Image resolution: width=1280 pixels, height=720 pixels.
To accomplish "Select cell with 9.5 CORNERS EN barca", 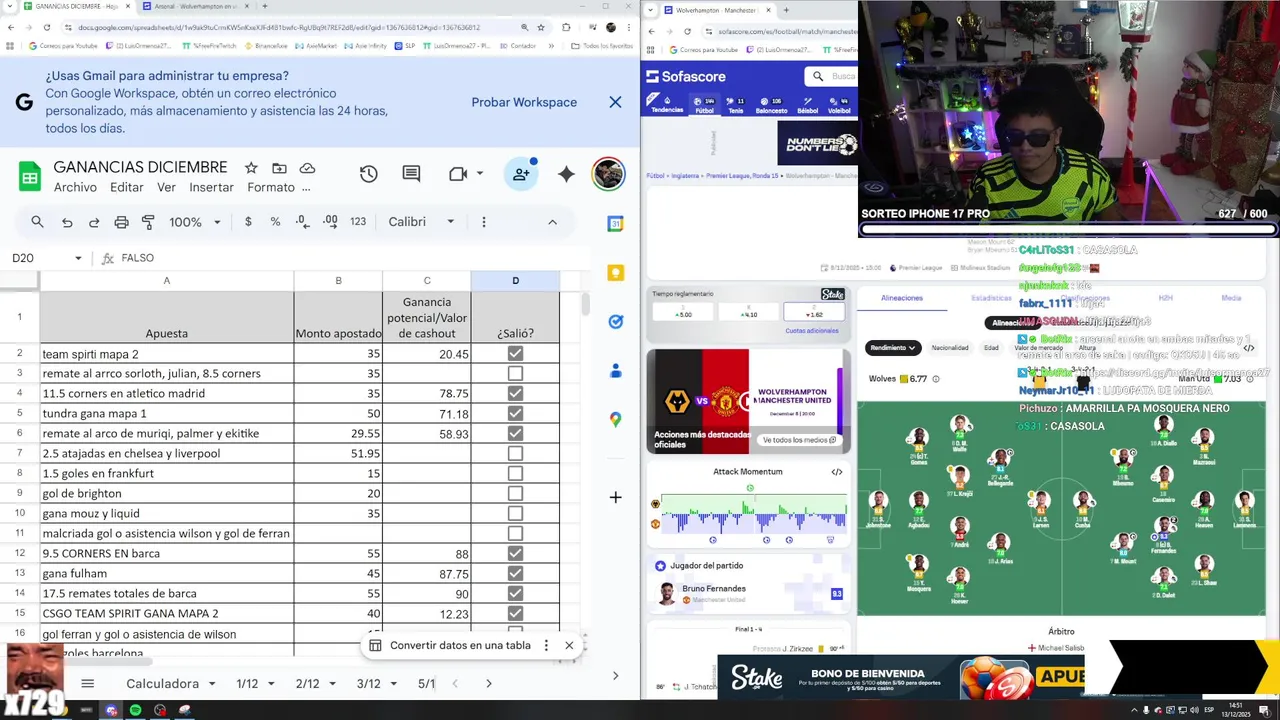I will (x=166, y=553).
